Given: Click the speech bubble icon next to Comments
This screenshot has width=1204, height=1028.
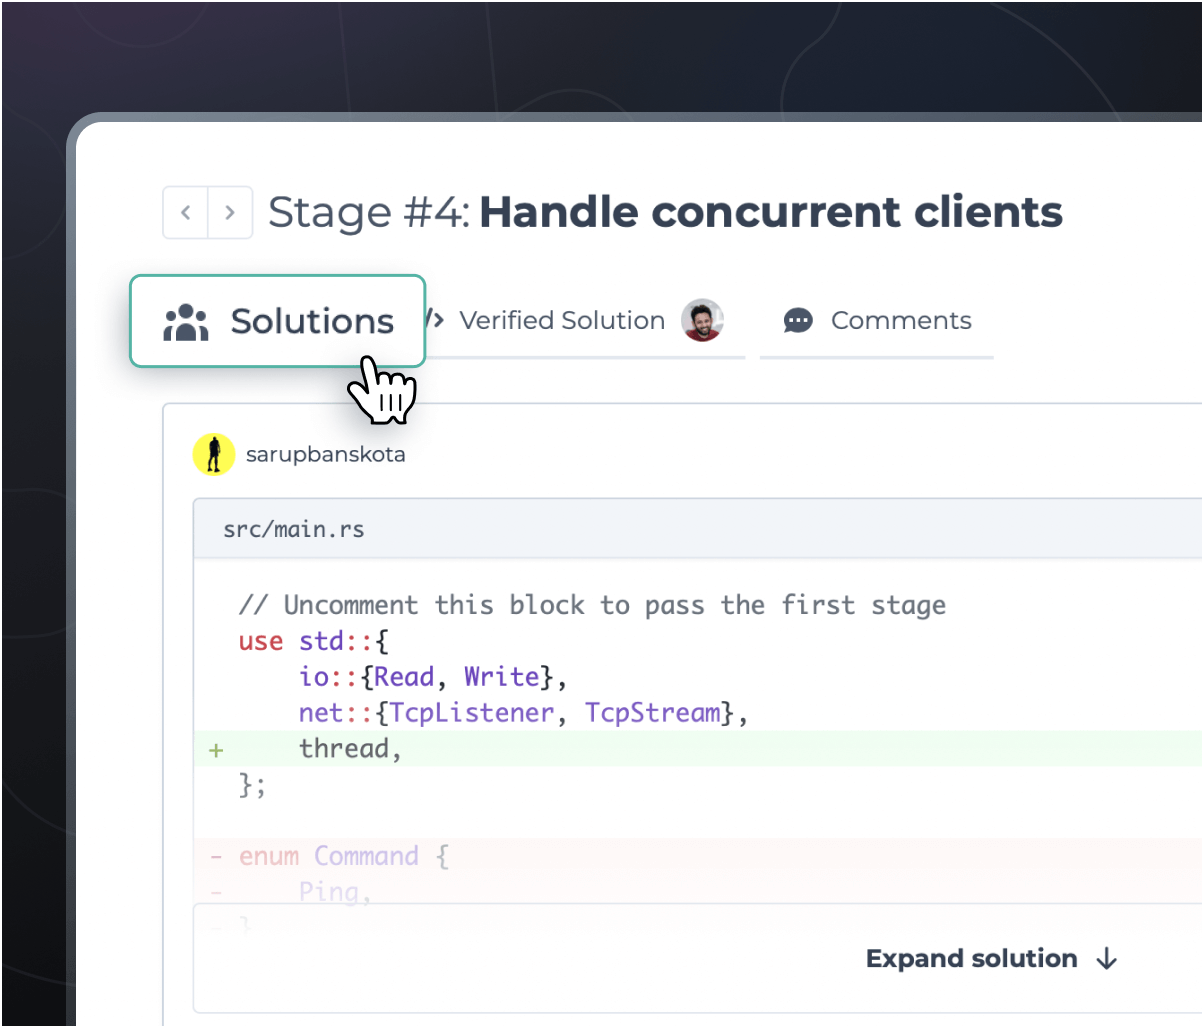Looking at the screenshot, I should (x=797, y=320).
